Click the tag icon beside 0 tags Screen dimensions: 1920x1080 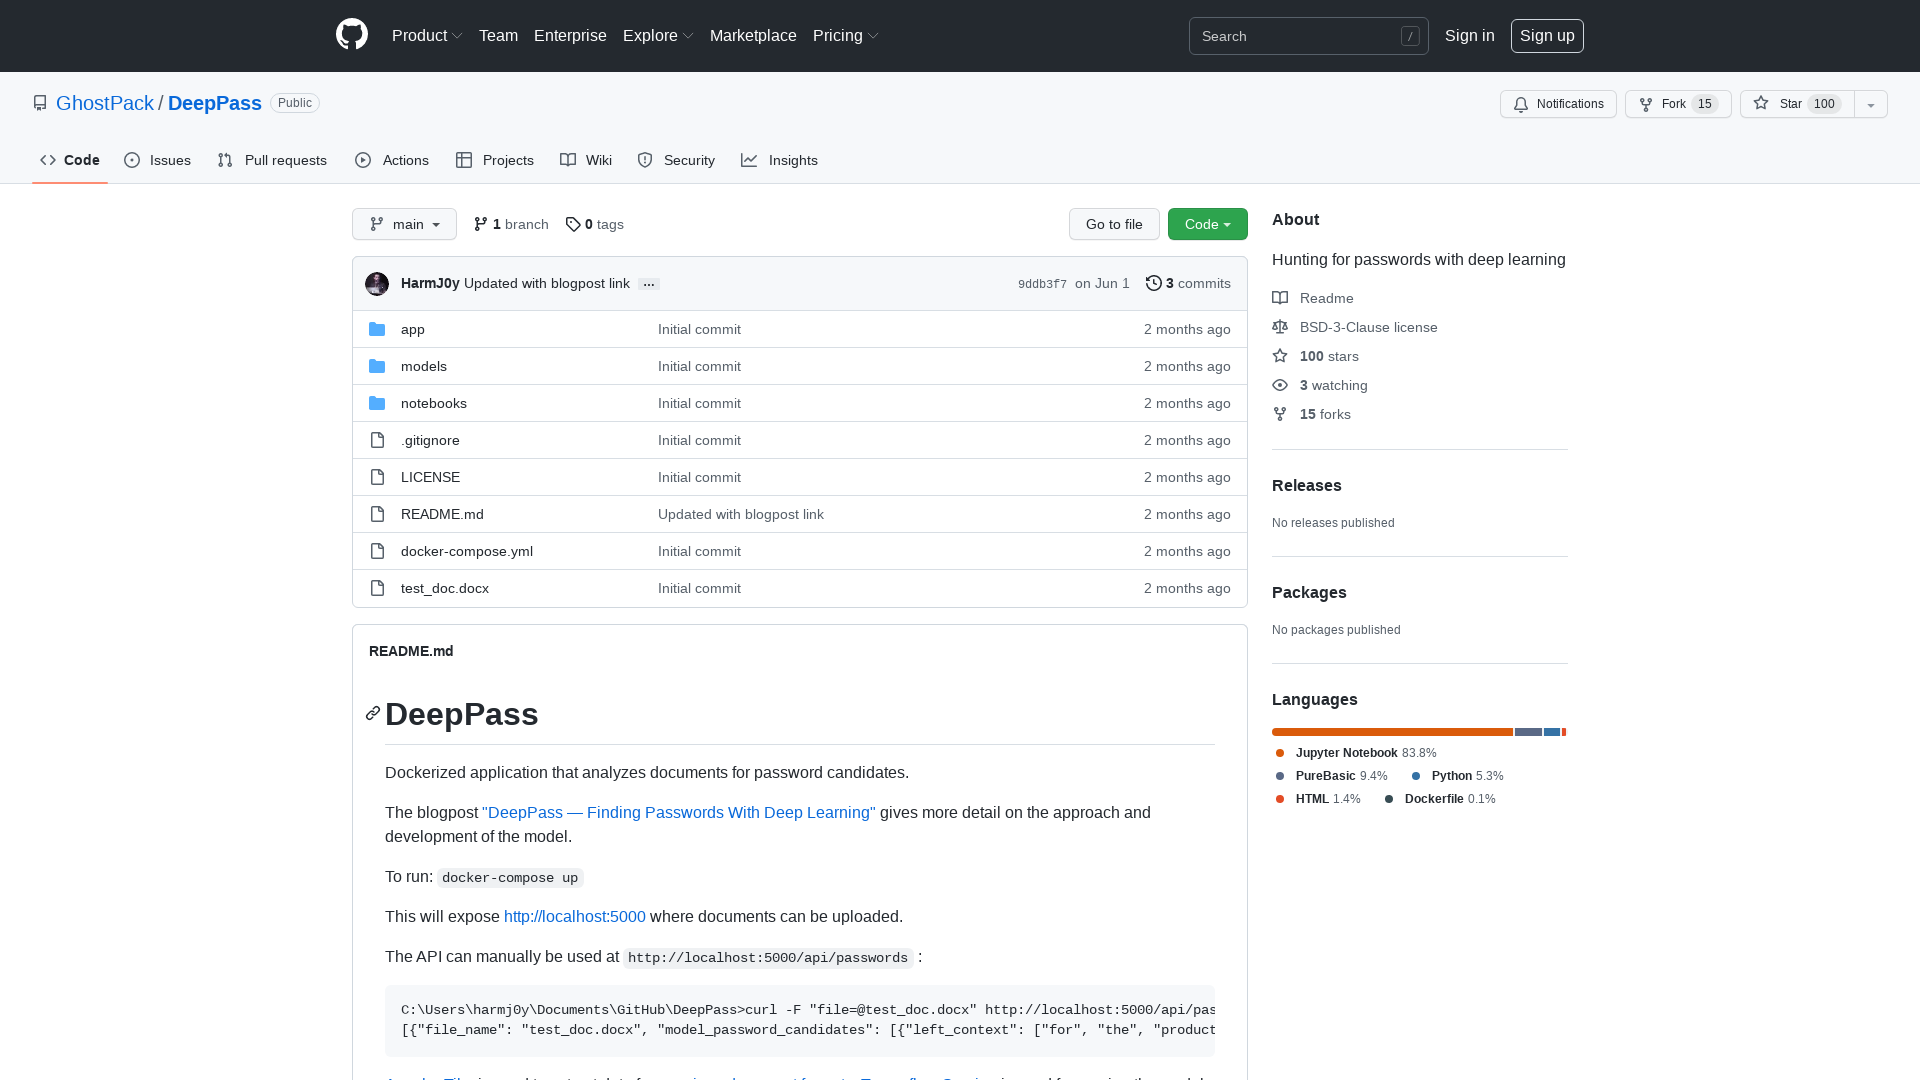[x=573, y=224]
